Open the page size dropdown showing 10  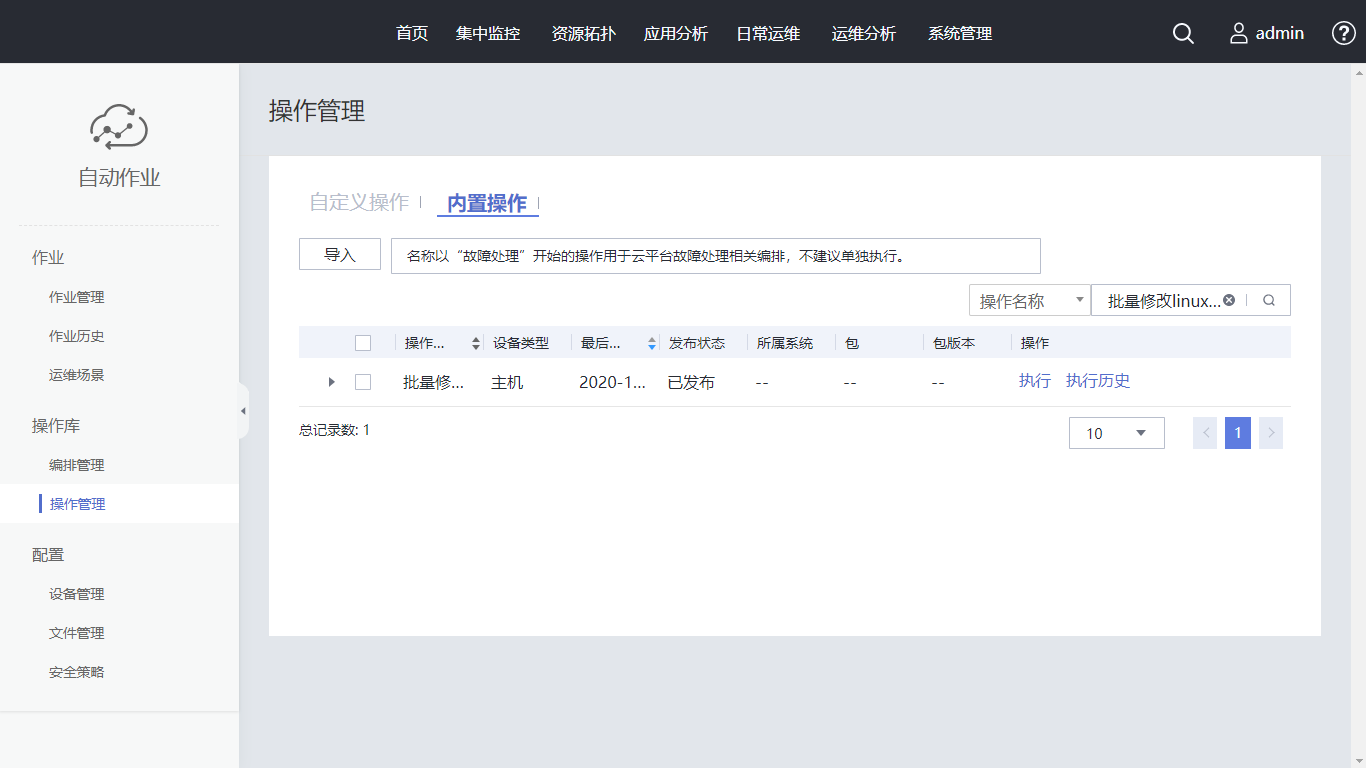point(1116,433)
